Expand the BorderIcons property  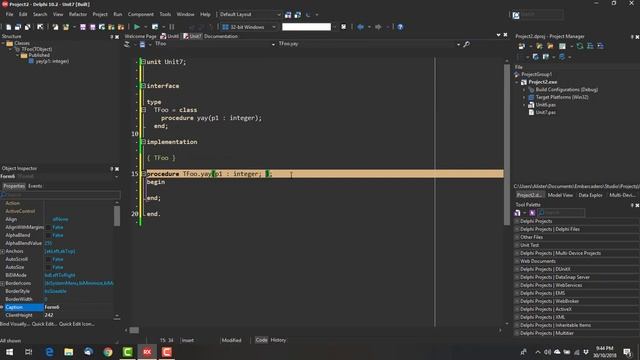[x=2, y=283]
